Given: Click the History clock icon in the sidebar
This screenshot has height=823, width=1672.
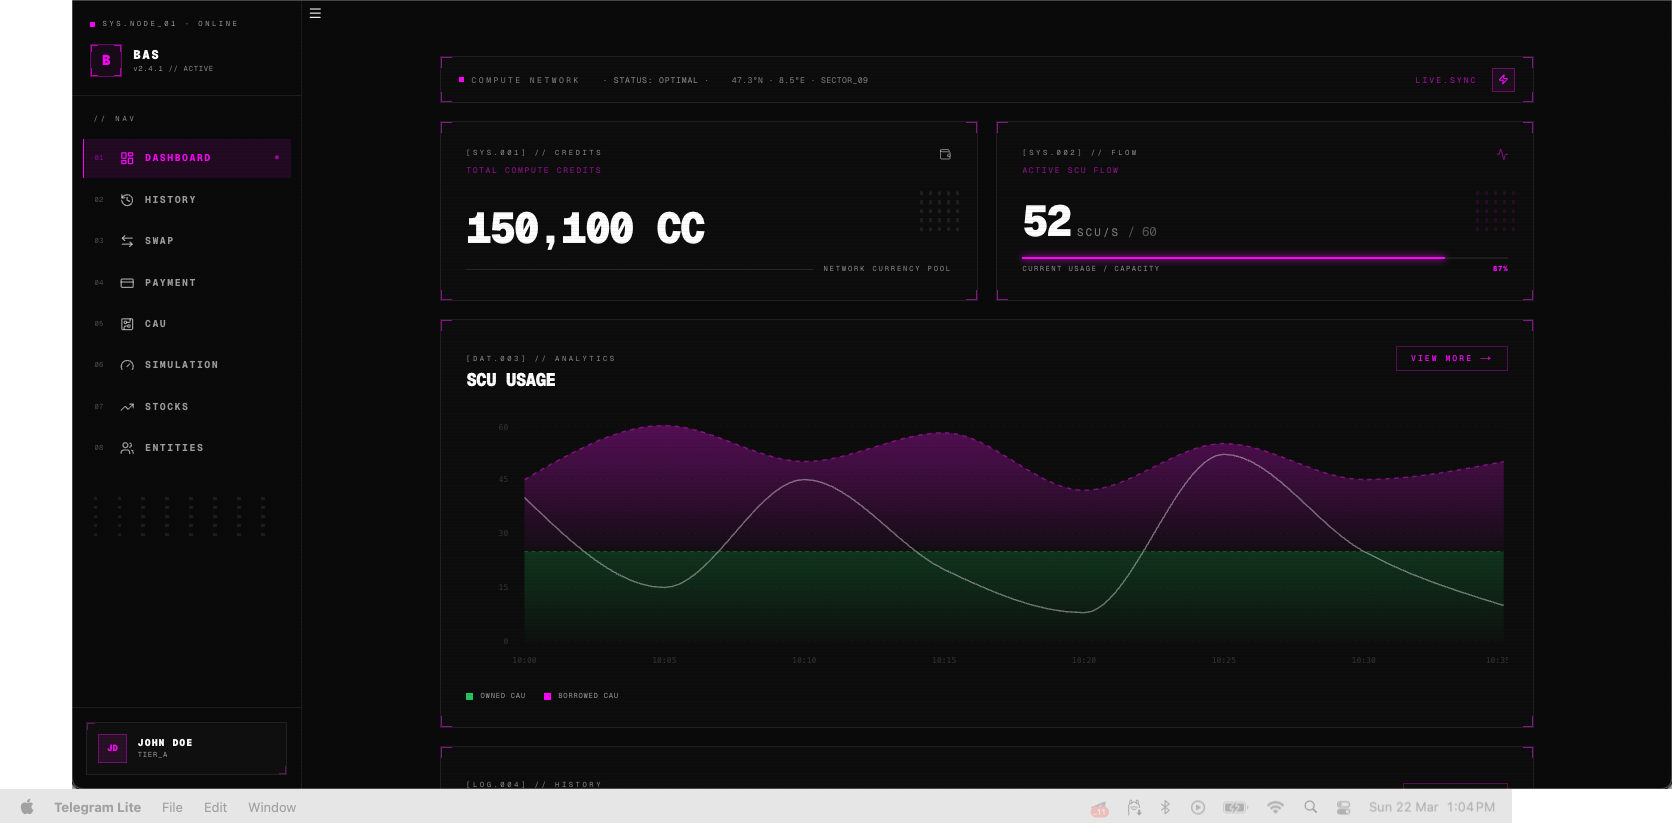Looking at the screenshot, I should [x=127, y=200].
